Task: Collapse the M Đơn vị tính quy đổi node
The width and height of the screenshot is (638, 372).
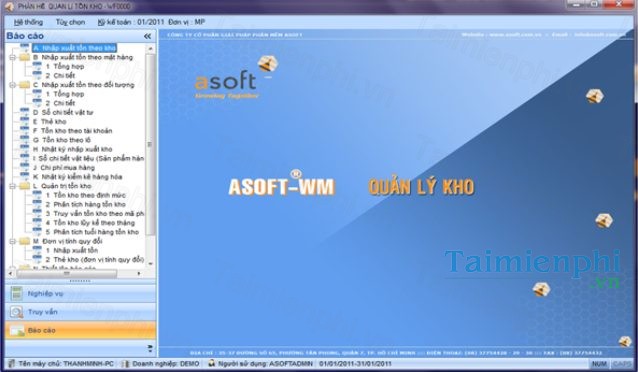Action: tap(12, 241)
